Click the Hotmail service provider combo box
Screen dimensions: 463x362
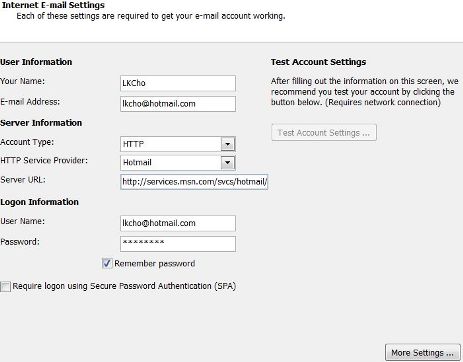(178, 163)
